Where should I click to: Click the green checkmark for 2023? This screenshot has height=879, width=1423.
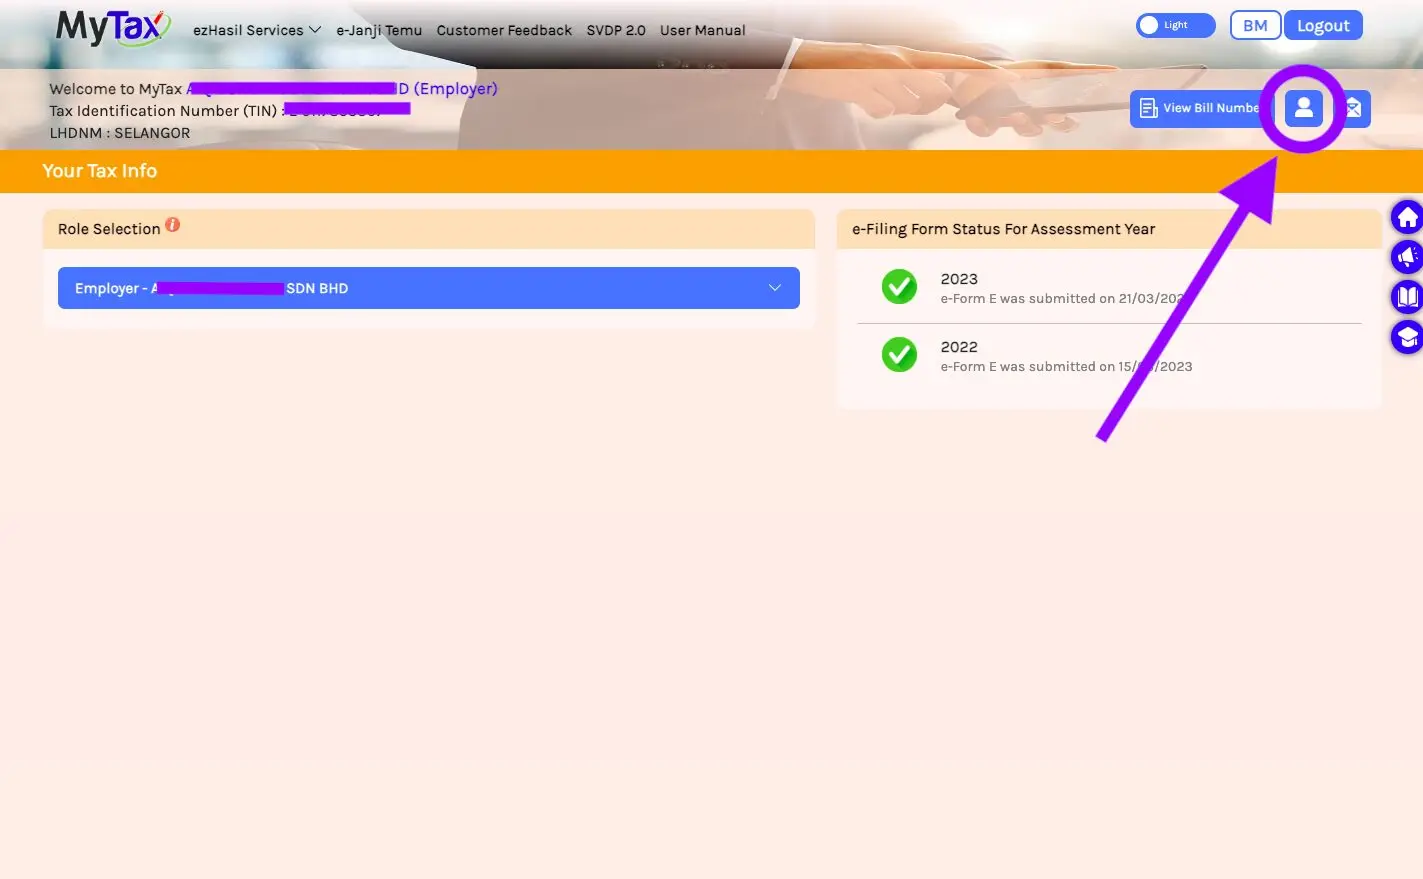(x=899, y=287)
